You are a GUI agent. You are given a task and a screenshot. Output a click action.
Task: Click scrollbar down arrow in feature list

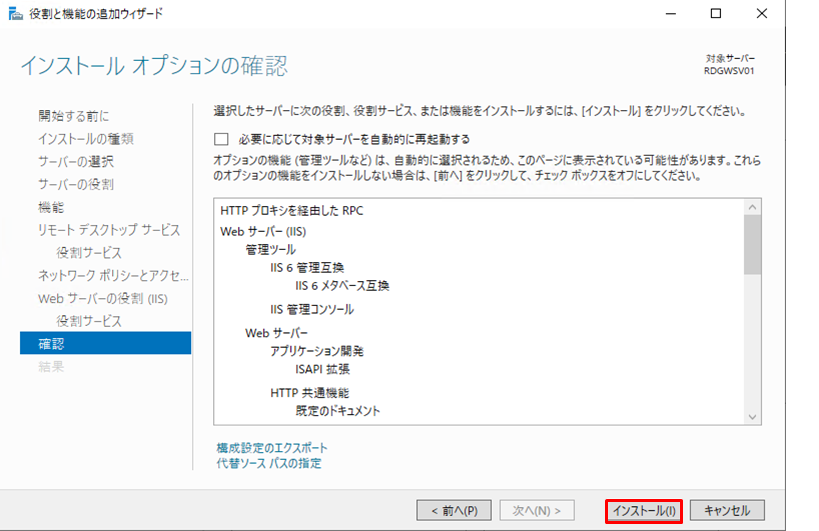click(x=753, y=415)
